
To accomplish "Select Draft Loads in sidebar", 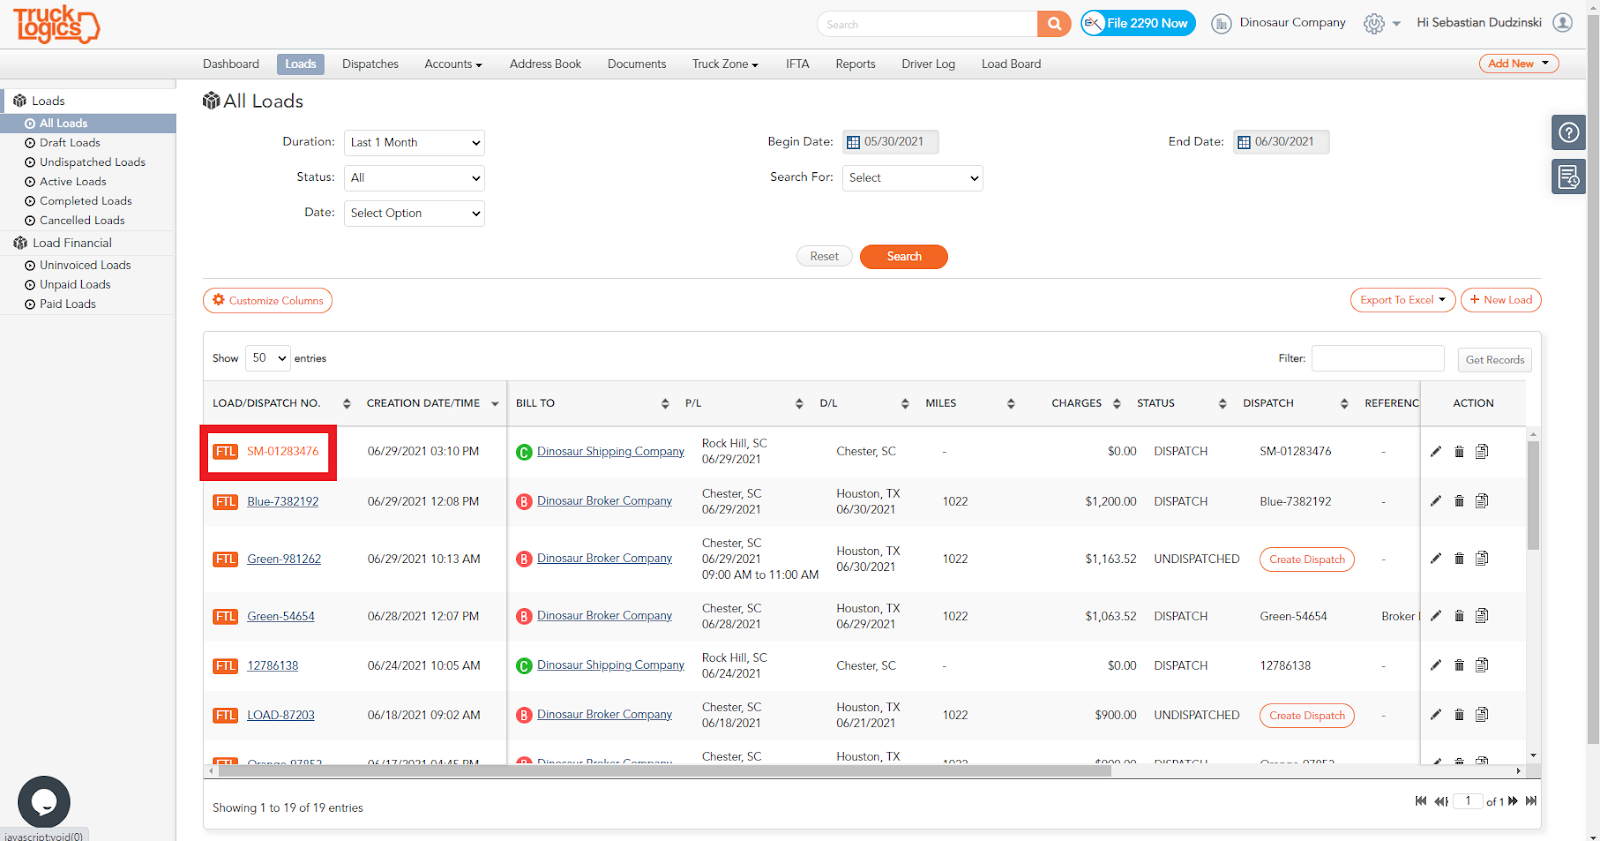I will point(70,143).
